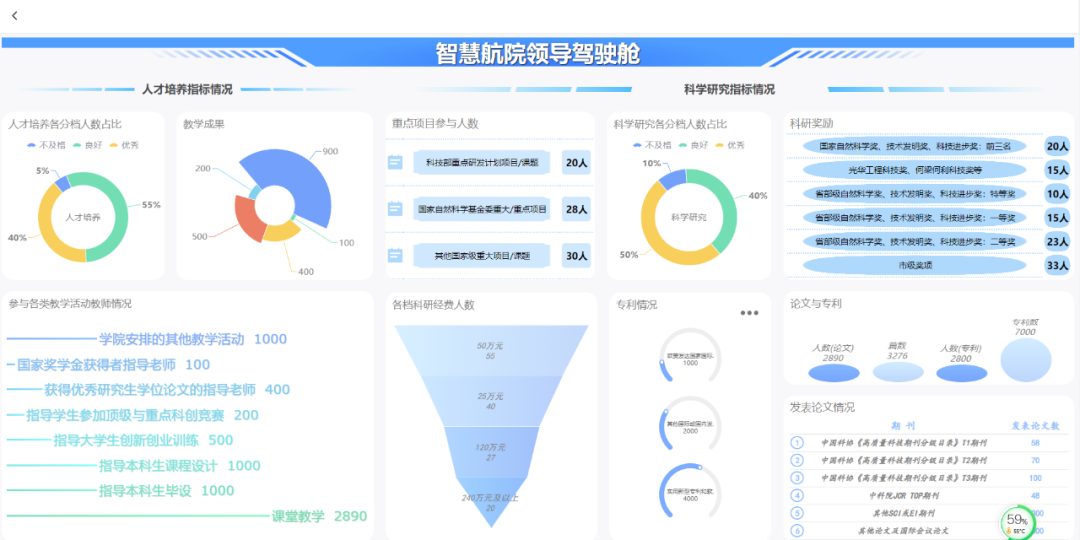1080x540 pixels.
Task: Click the 120万元 funnel segment
Action: pos(490,452)
